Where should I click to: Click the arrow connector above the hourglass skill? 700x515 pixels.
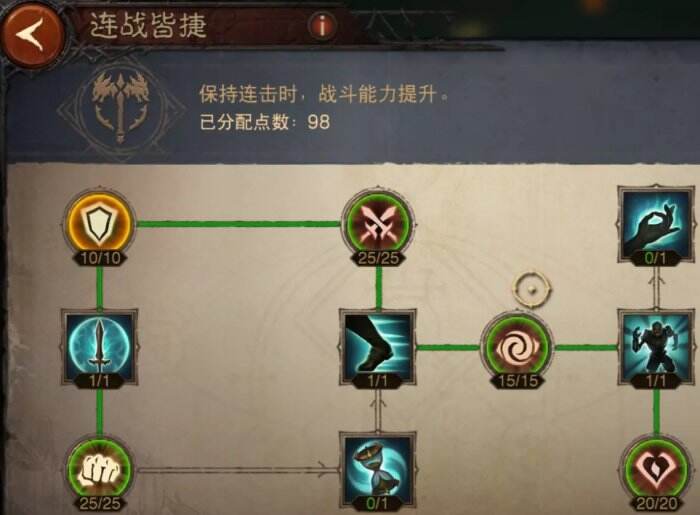(378, 410)
